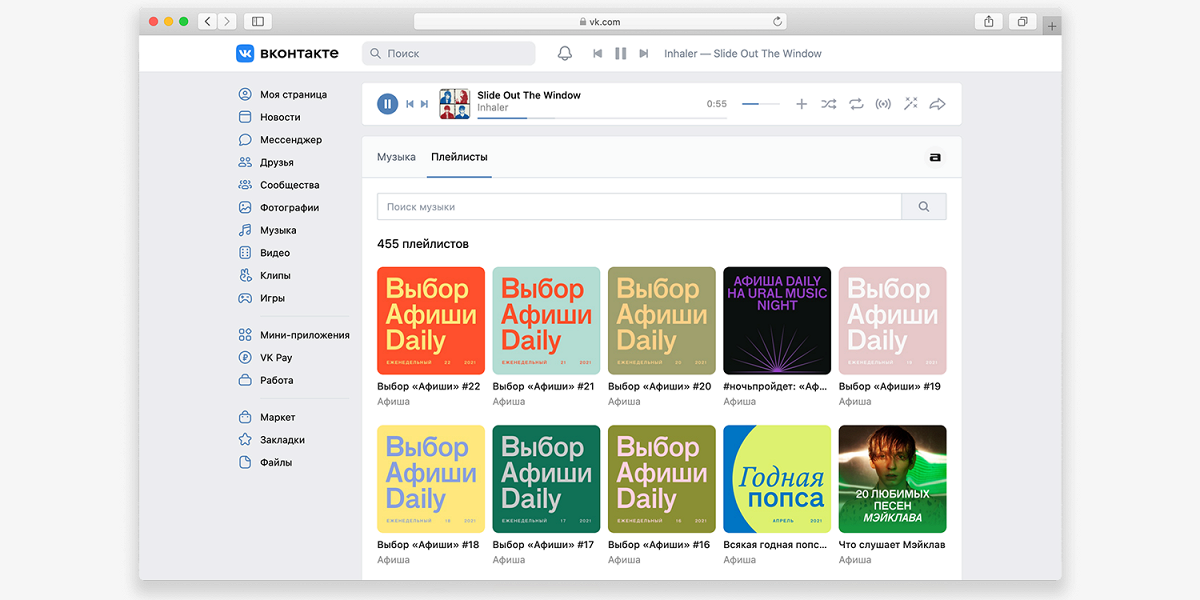
Task: Switch to the Музыка tab
Action: tap(396, 157)
